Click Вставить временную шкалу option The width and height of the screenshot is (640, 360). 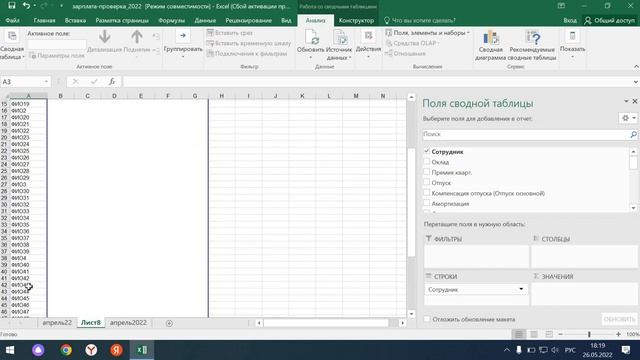tap(249, 43)
